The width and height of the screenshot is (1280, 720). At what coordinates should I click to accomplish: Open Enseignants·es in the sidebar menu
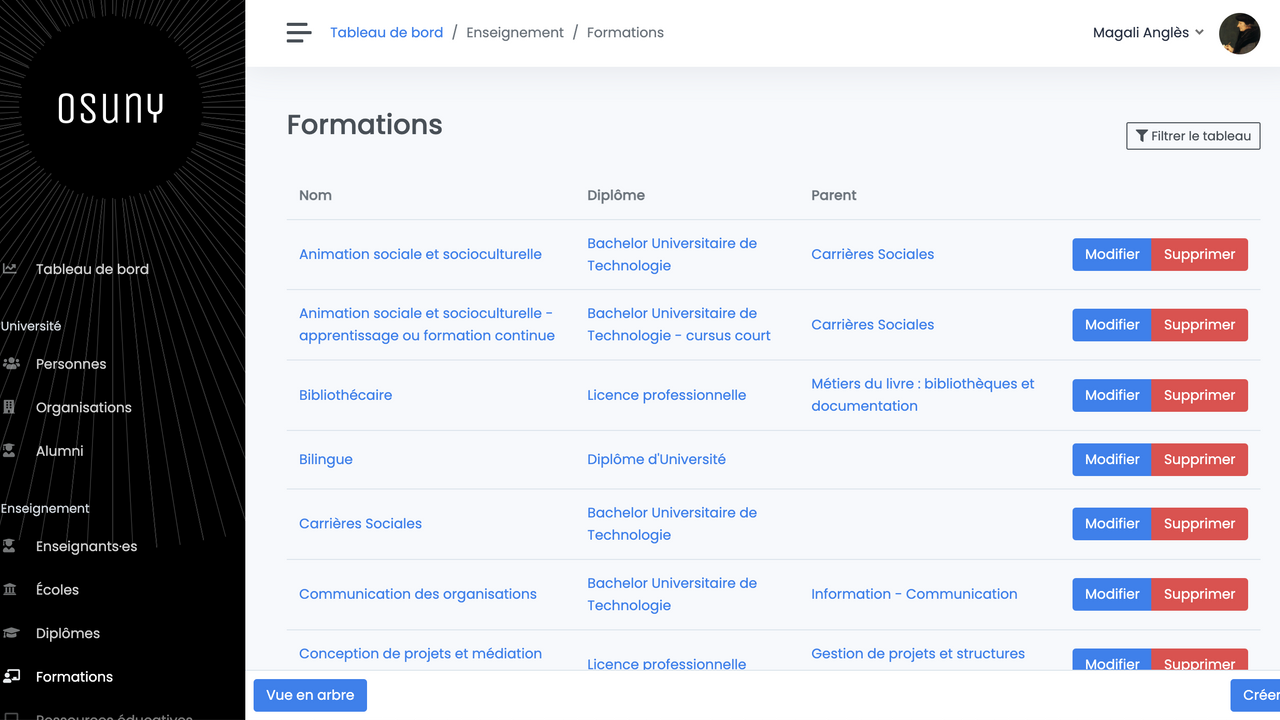tap(86, 546)
